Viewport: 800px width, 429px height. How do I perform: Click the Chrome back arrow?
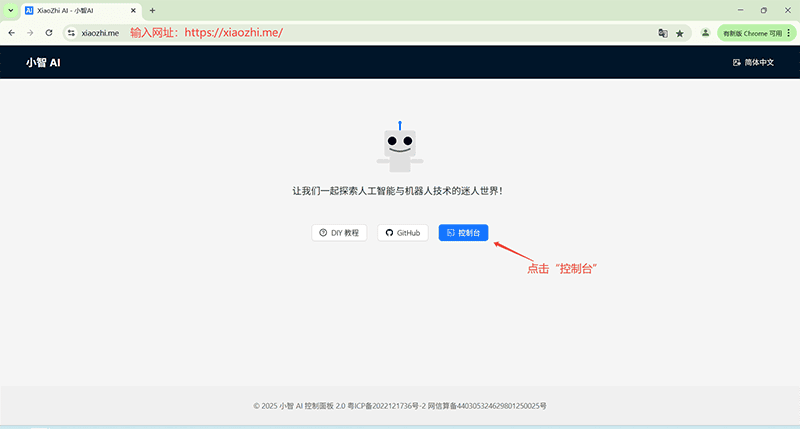click(11, 33)
